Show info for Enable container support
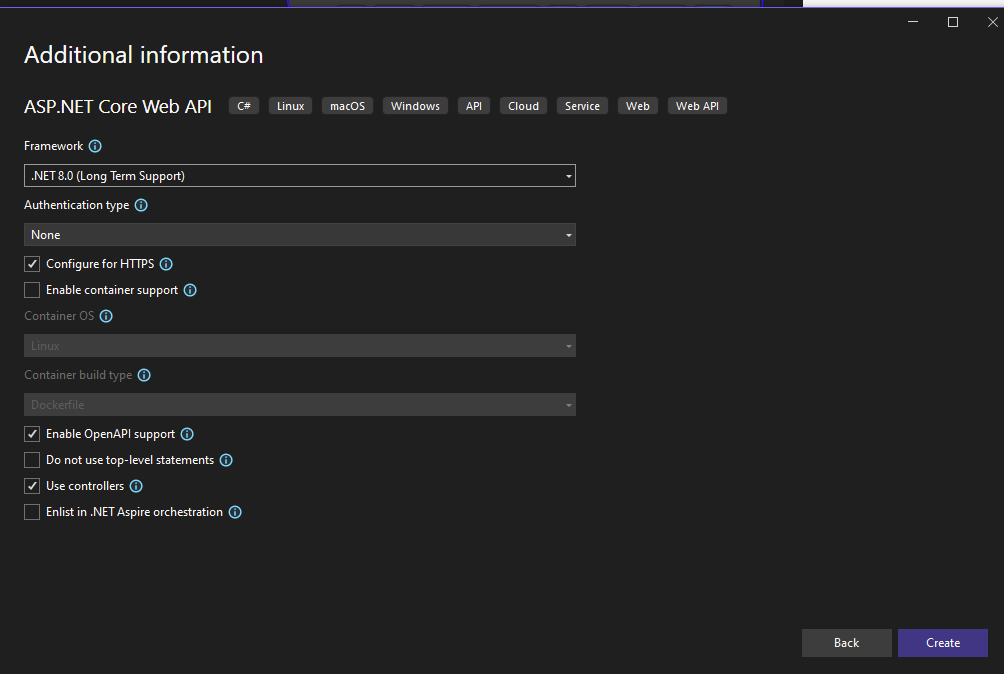 click(x=190, y=290)
